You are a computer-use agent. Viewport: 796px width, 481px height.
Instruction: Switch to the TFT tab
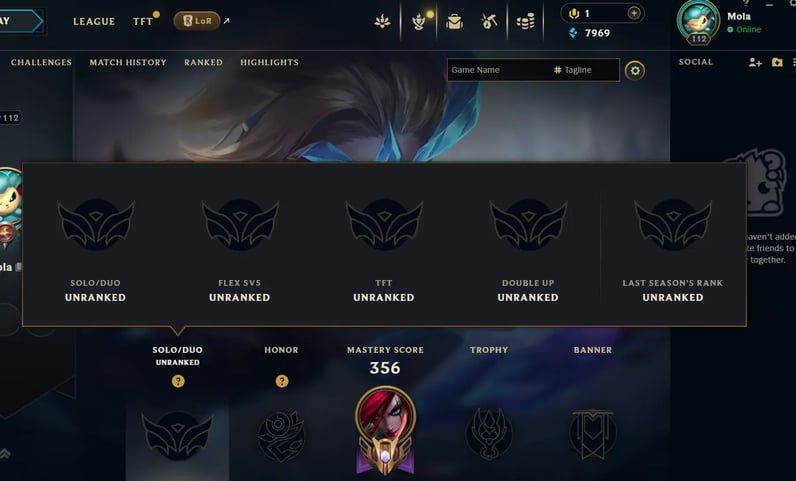(x=143, y=21)
